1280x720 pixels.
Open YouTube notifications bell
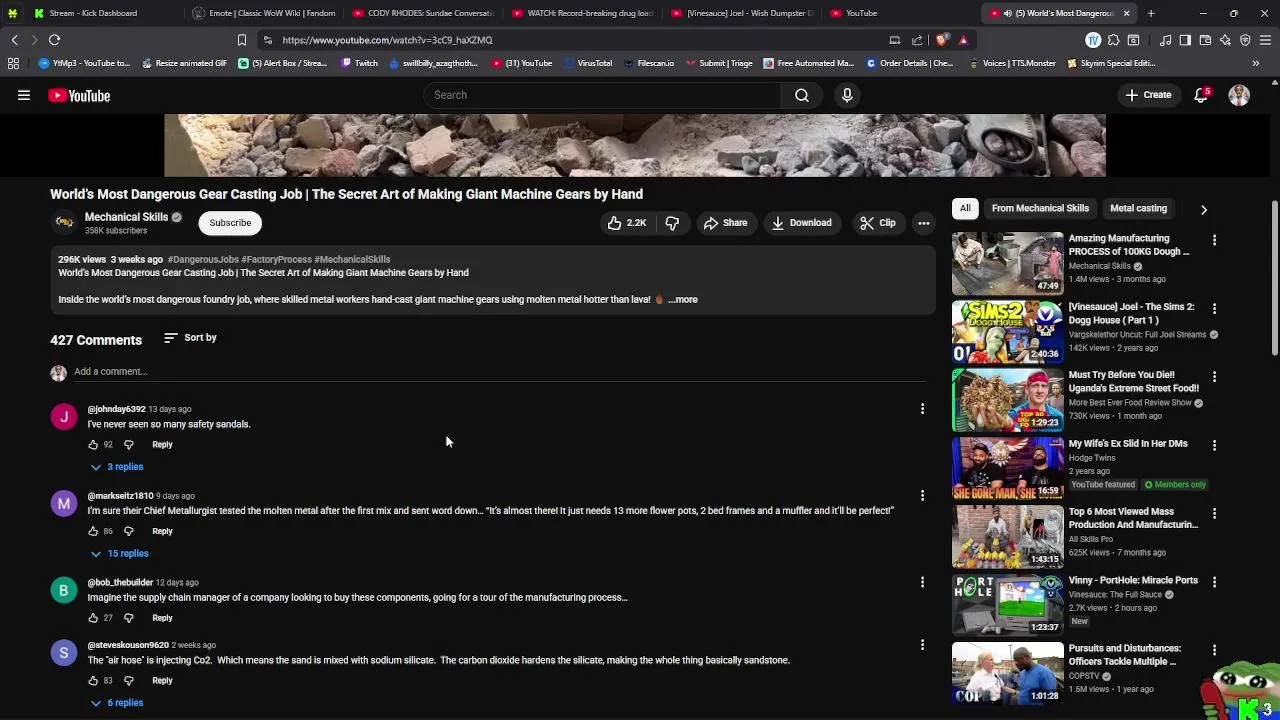[1201, 95]
